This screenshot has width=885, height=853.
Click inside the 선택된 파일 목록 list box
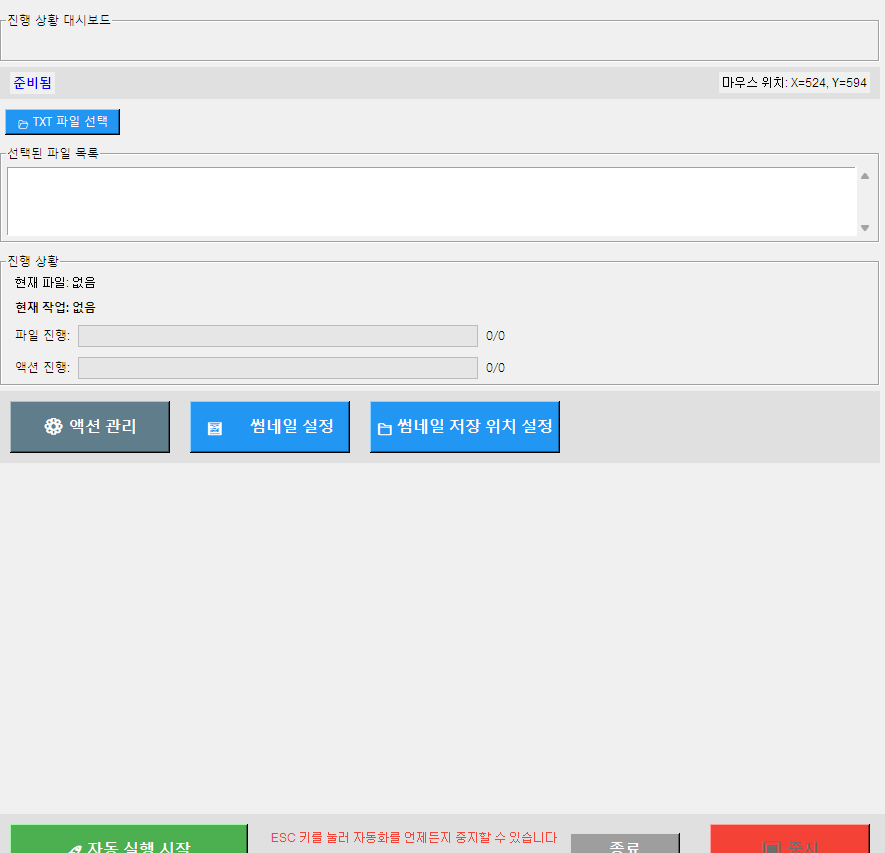(431, 201)
